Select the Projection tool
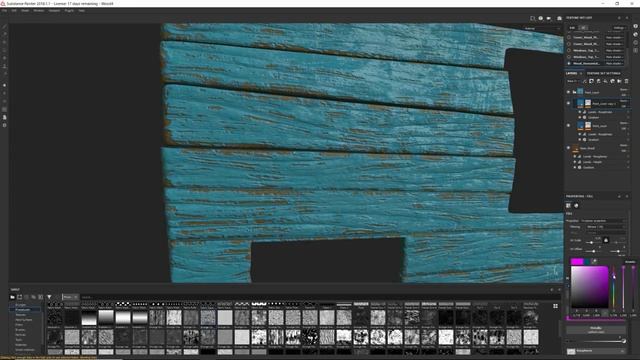Viewport: 640px width, 360px height. [x=4, y=42]
